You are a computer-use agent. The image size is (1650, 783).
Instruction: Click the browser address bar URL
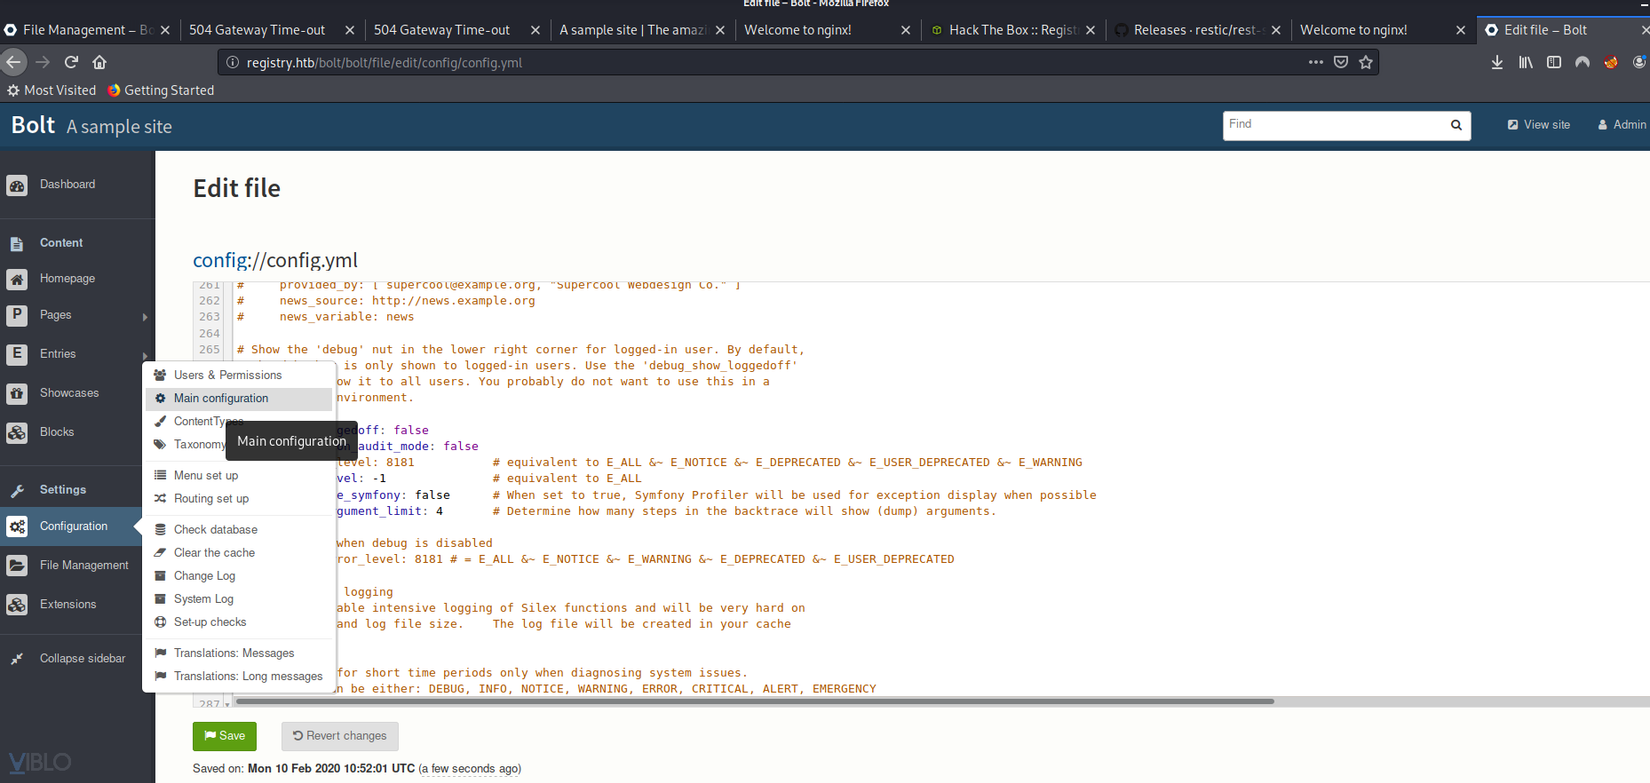pyautogui.click(x=384, y=62)
